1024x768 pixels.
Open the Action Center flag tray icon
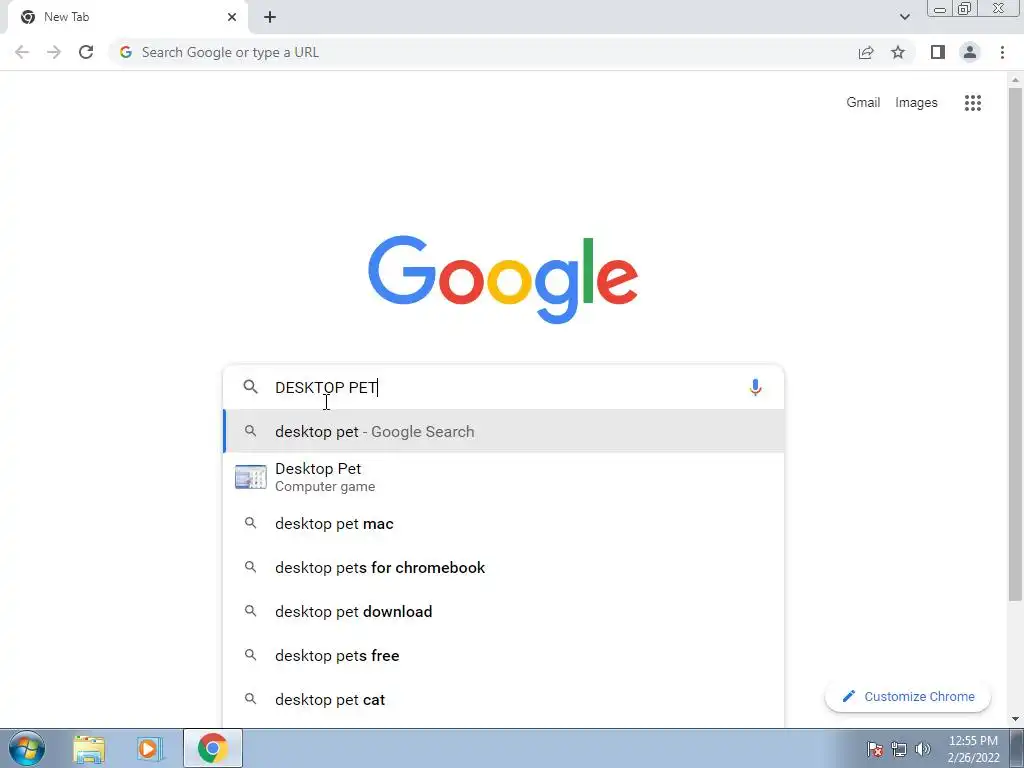point(875,749)
